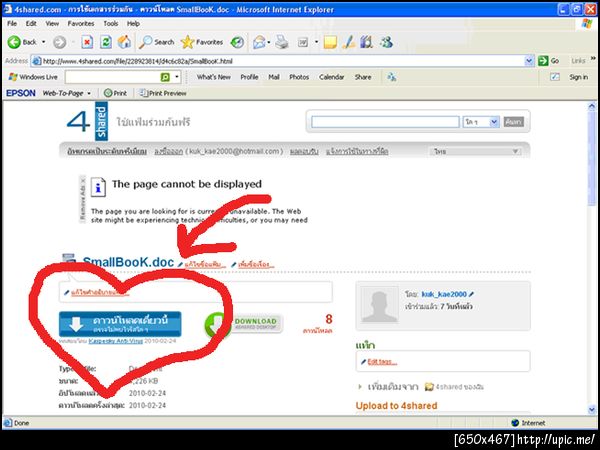Image resolution: width=600 pixels, height=450 pixels.
Task: Click the green DOWNLOAD desktop button
Action: [244, 324]
